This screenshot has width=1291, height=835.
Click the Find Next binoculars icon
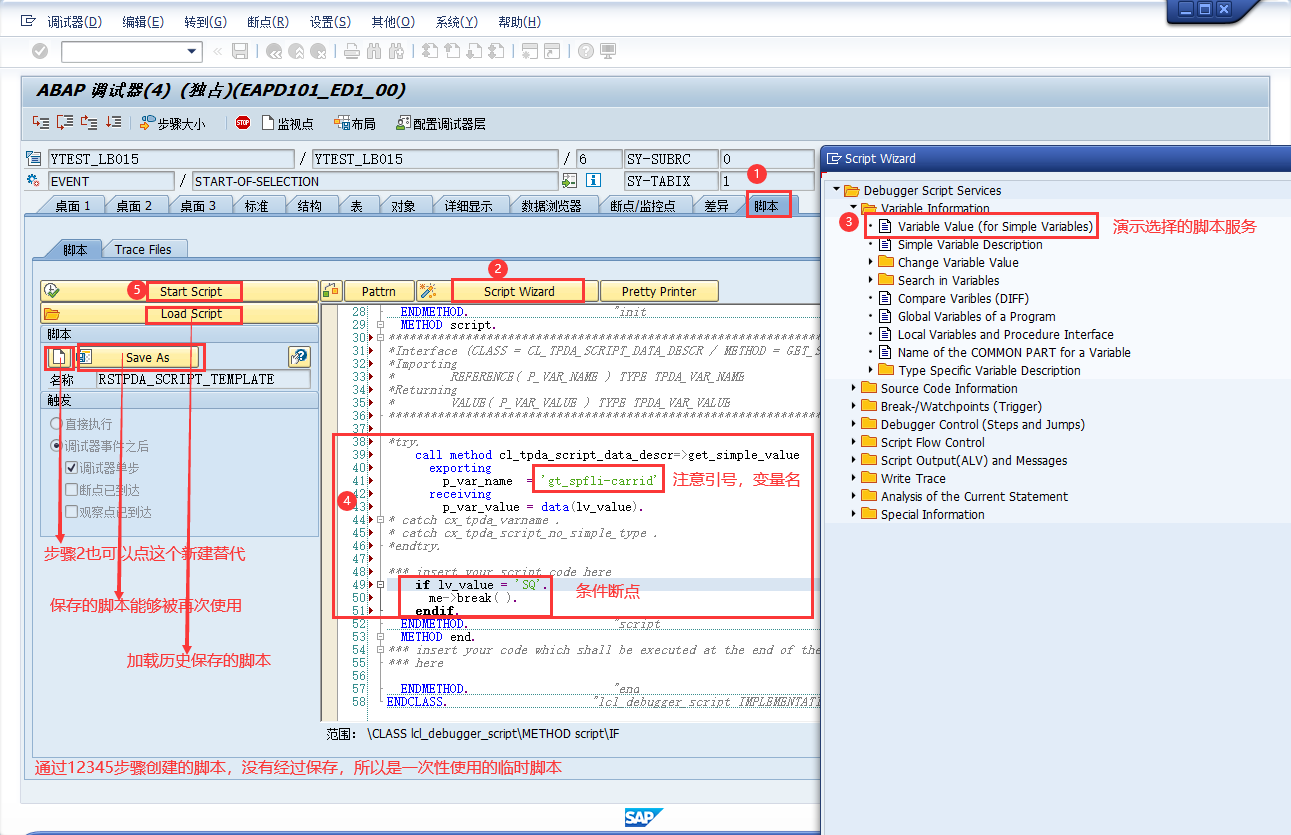396,51
